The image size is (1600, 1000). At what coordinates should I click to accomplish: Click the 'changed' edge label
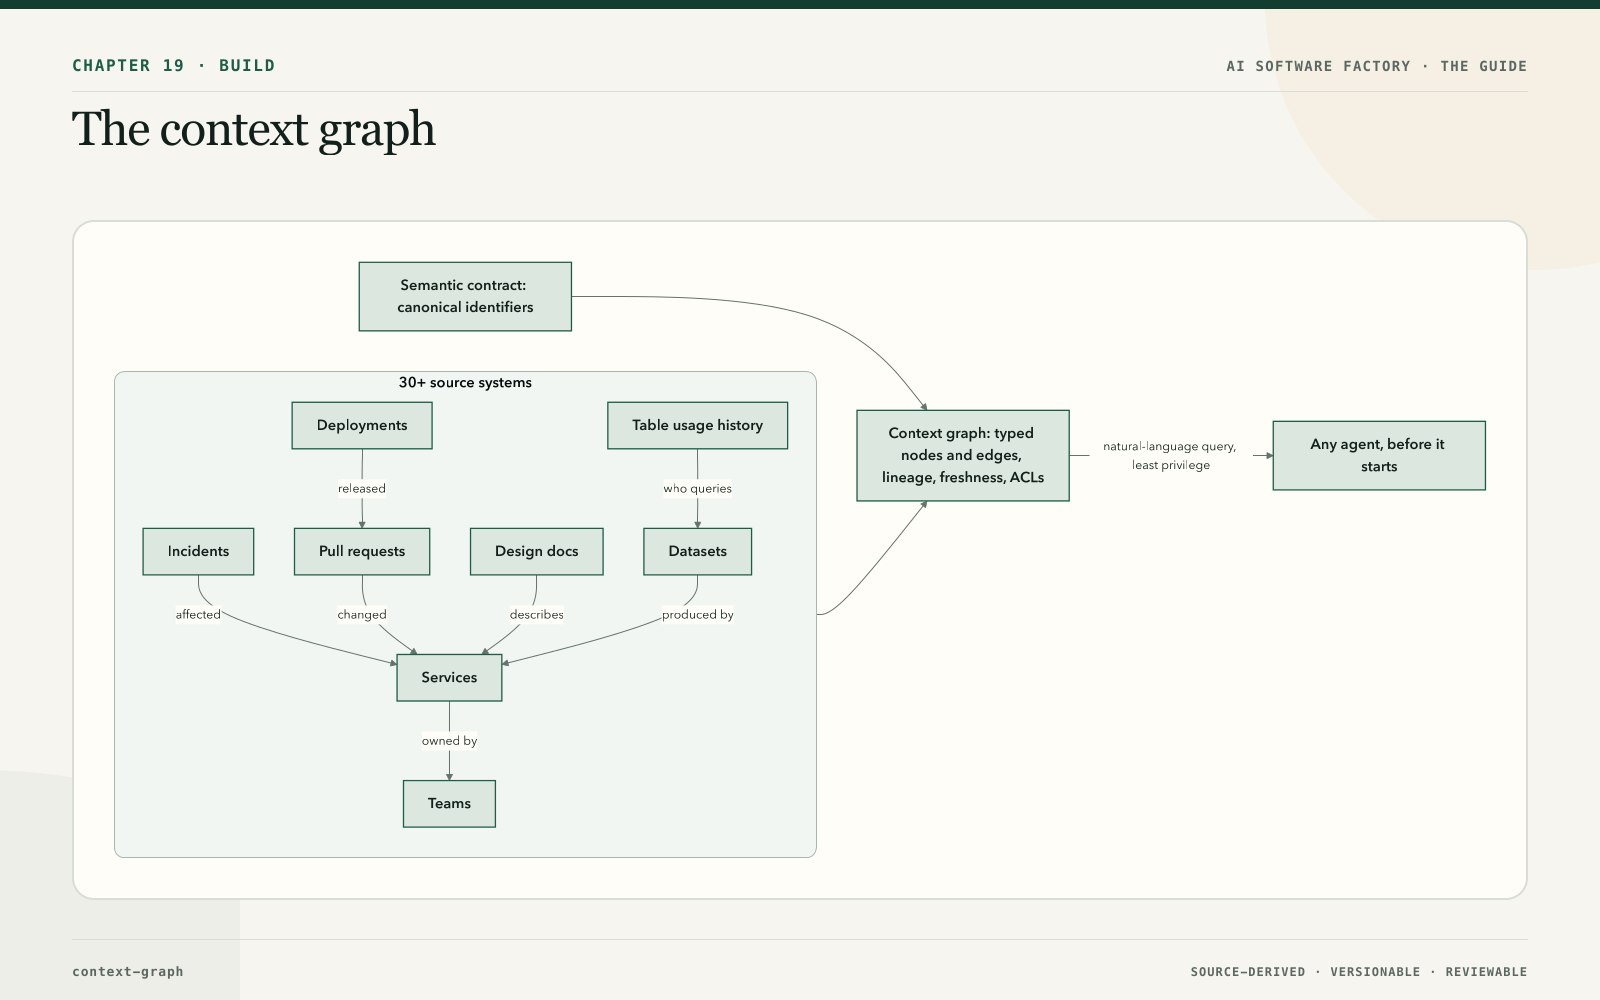[362, 615]
